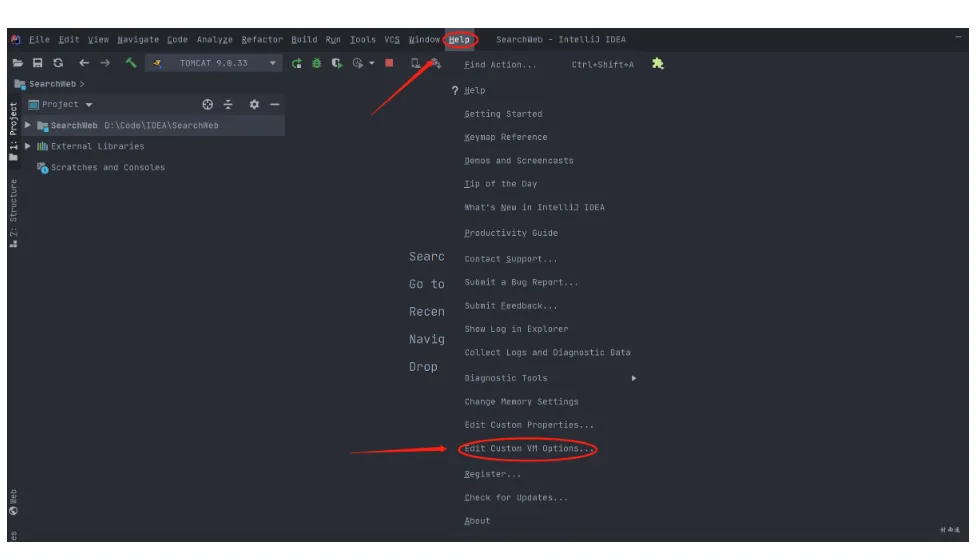Stop the running process red square
The height and width of the screenshot is (560, 976).
tap(389, 63)
